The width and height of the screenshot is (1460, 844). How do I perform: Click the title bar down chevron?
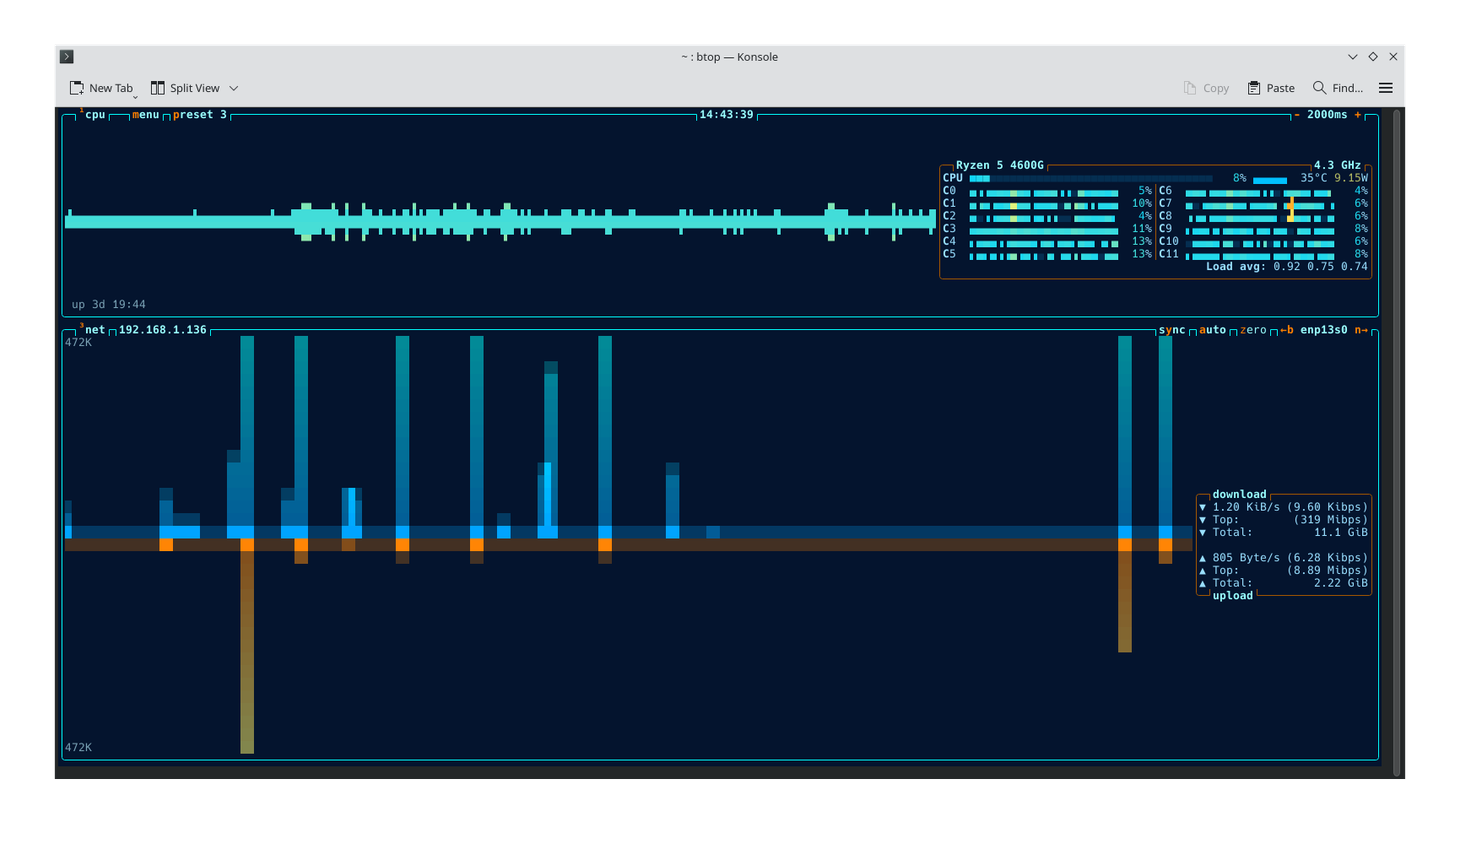coord(1352,57)
